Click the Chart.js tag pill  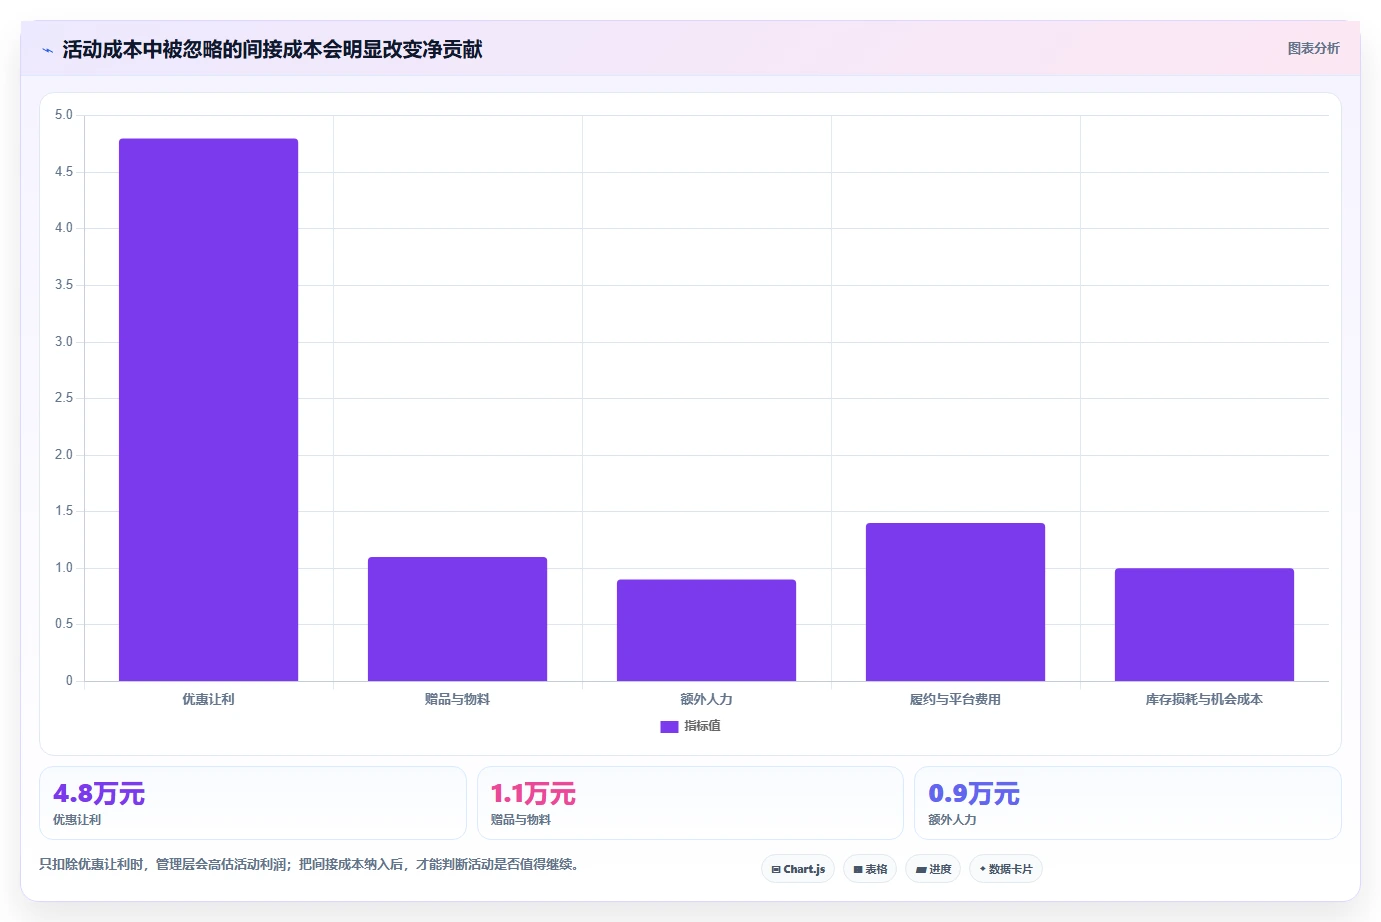798,869
